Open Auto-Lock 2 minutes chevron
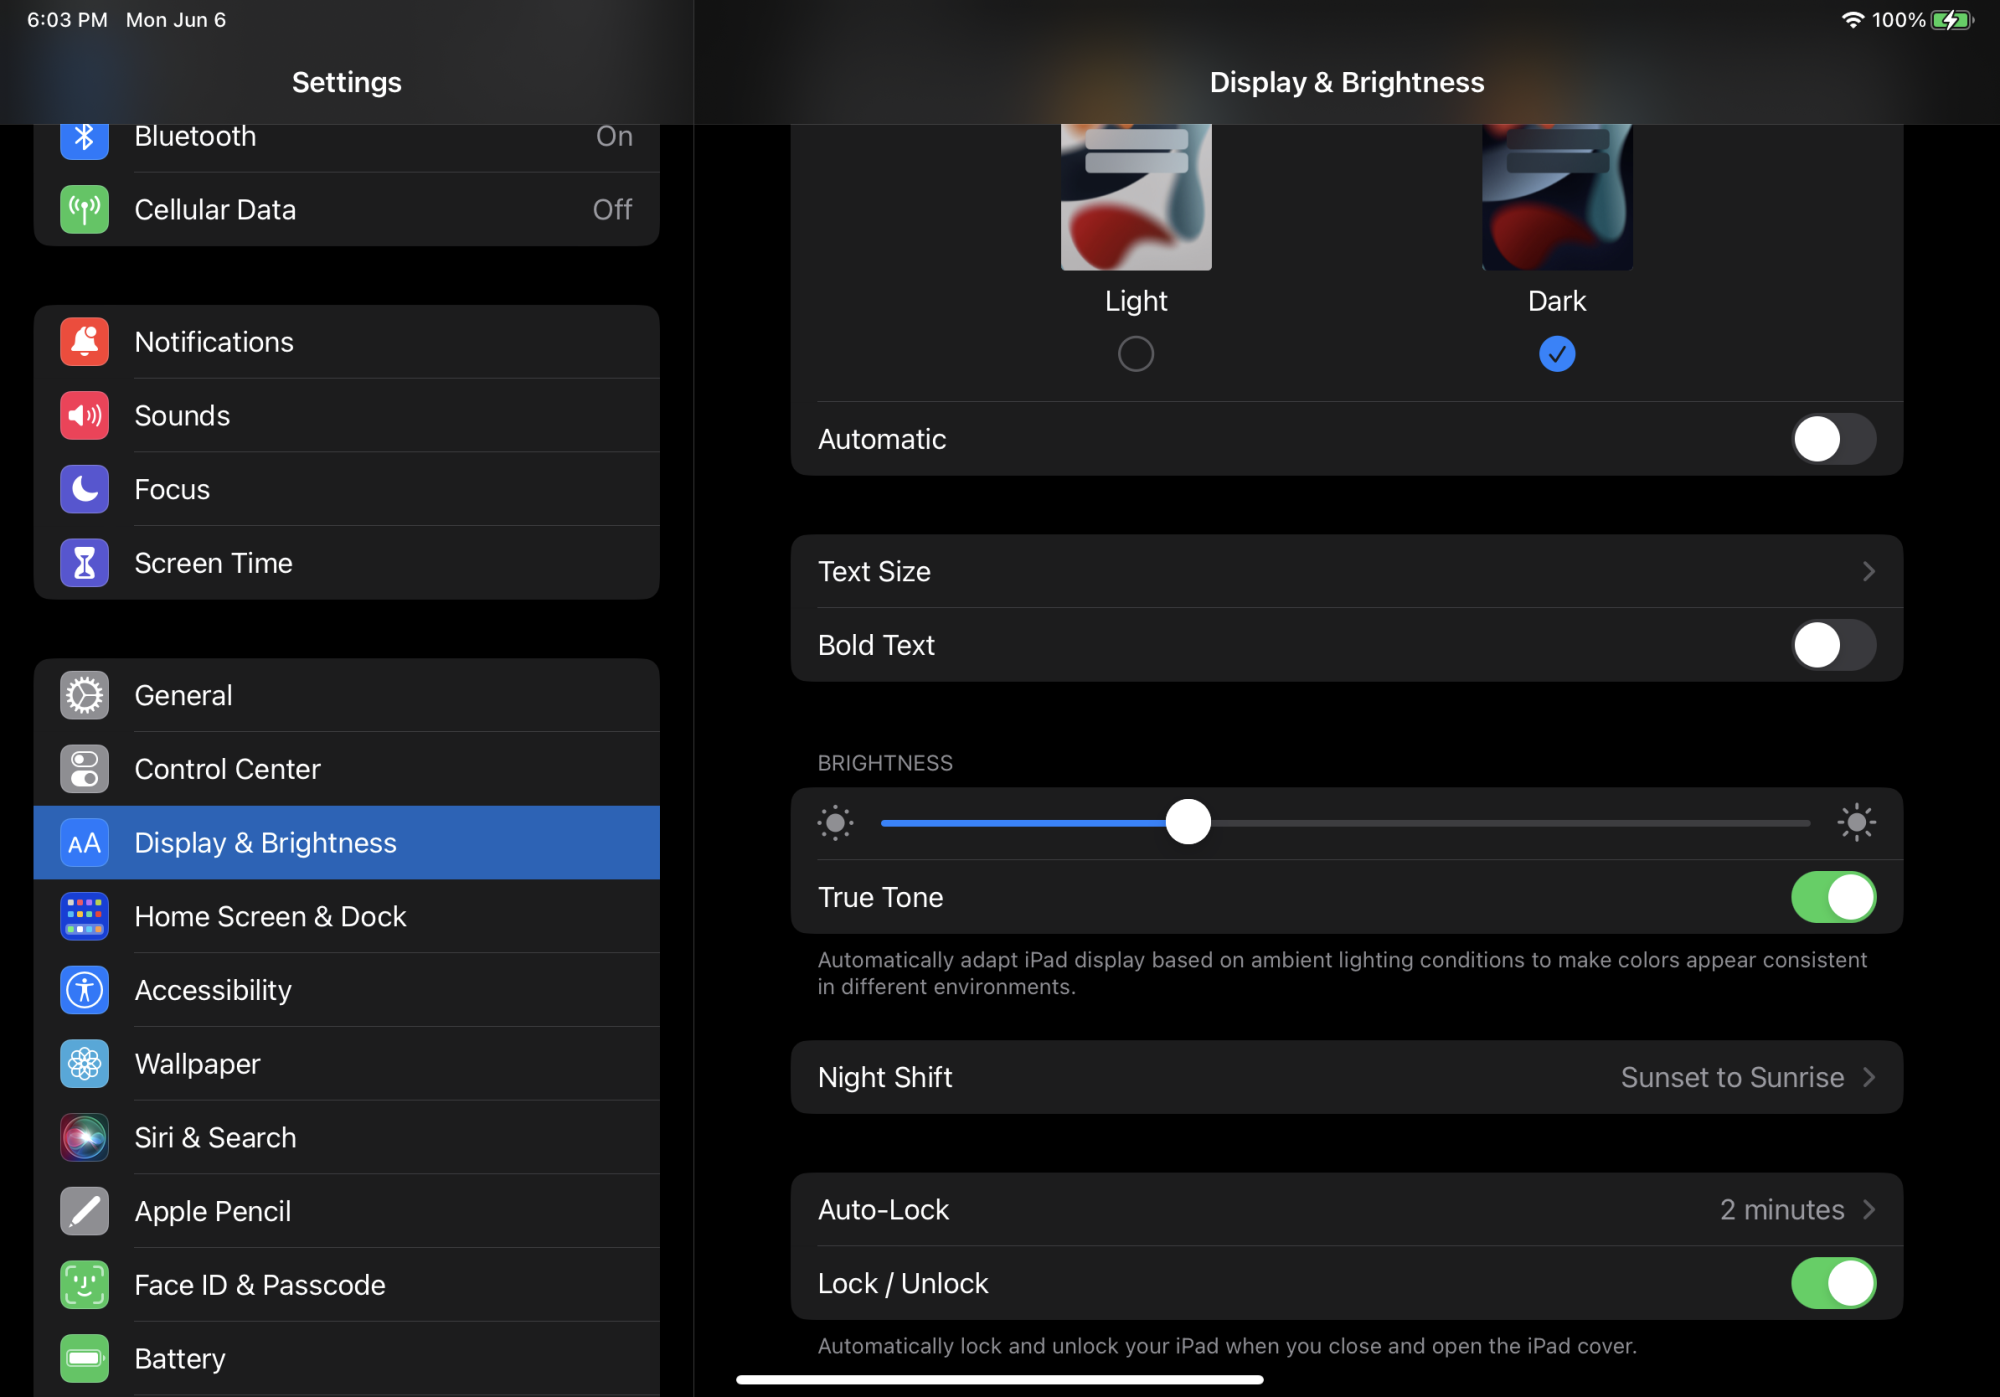 tap(1868, 1210)
